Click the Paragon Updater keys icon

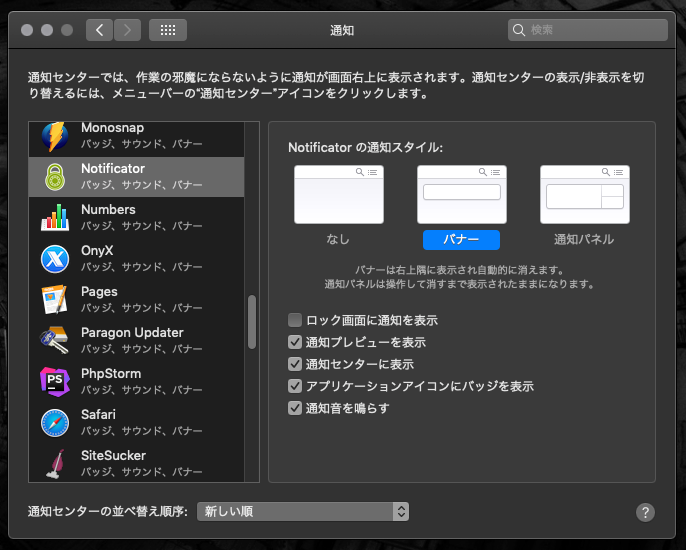coord(55,340)
